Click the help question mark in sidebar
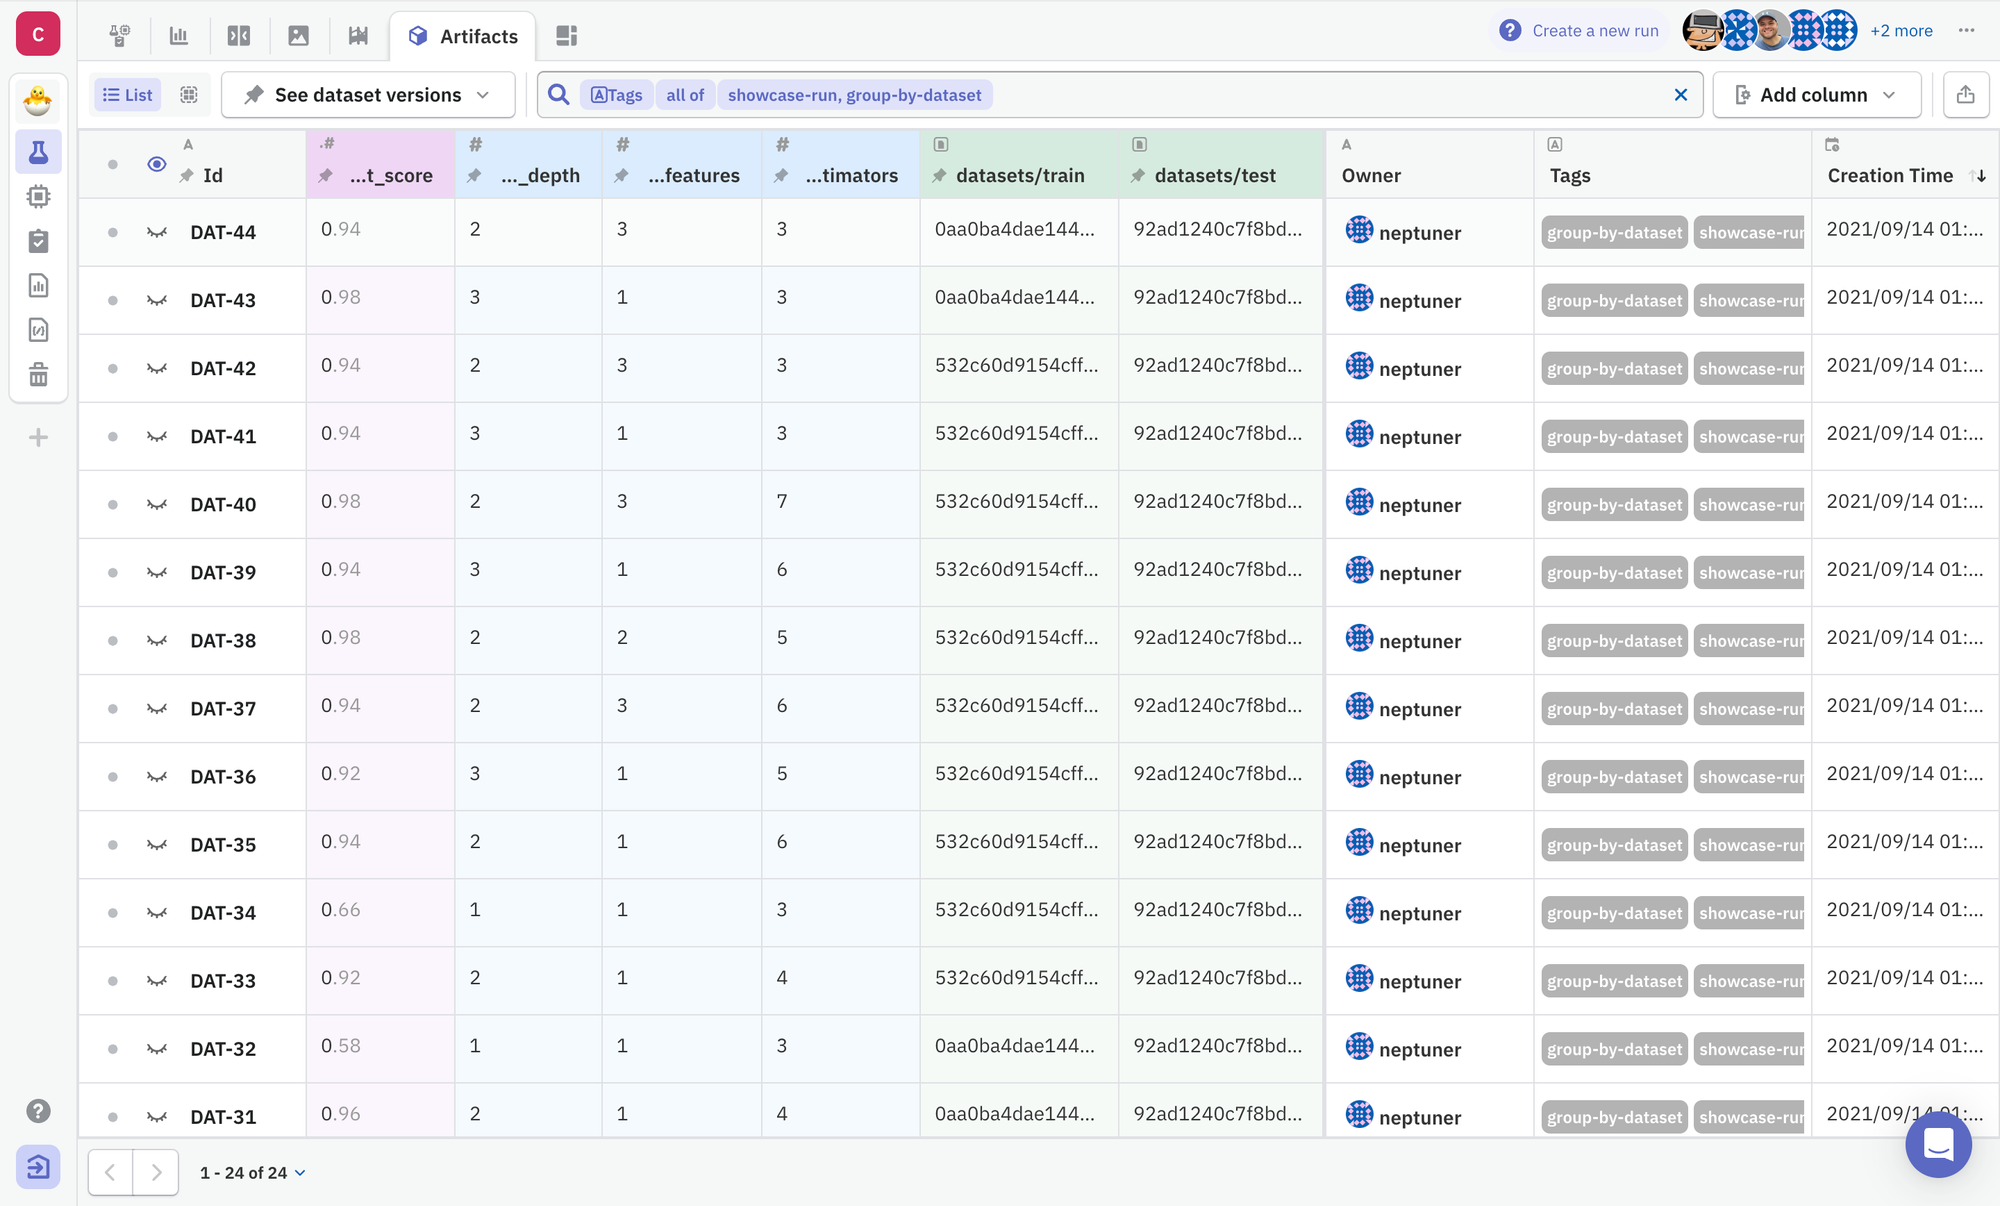The width and height of the screenshot is (2000, 1206). [38, 1111]
